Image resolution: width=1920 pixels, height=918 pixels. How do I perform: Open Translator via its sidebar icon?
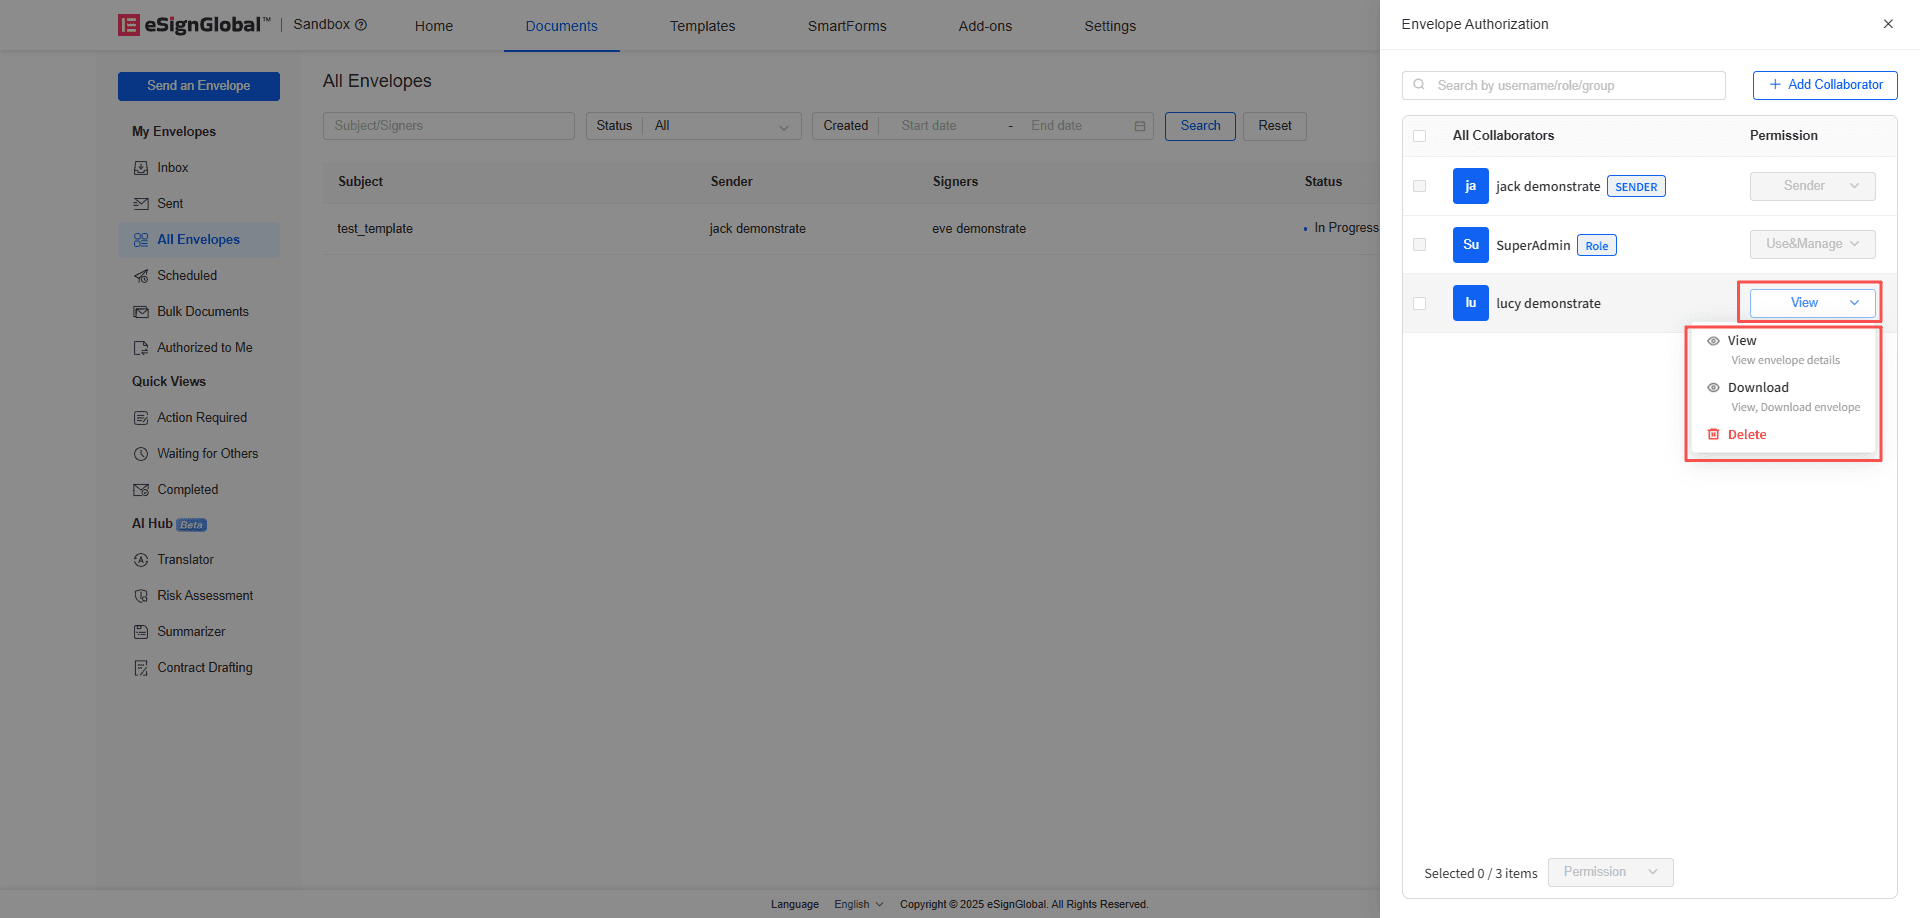pos(141,560)
